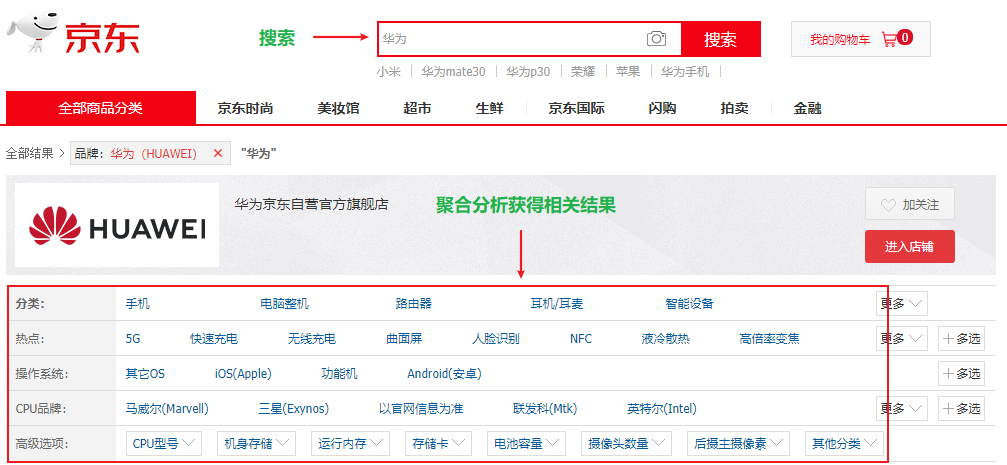
Task: Open the HUAWEI brand logo banner
Action: 117,225
